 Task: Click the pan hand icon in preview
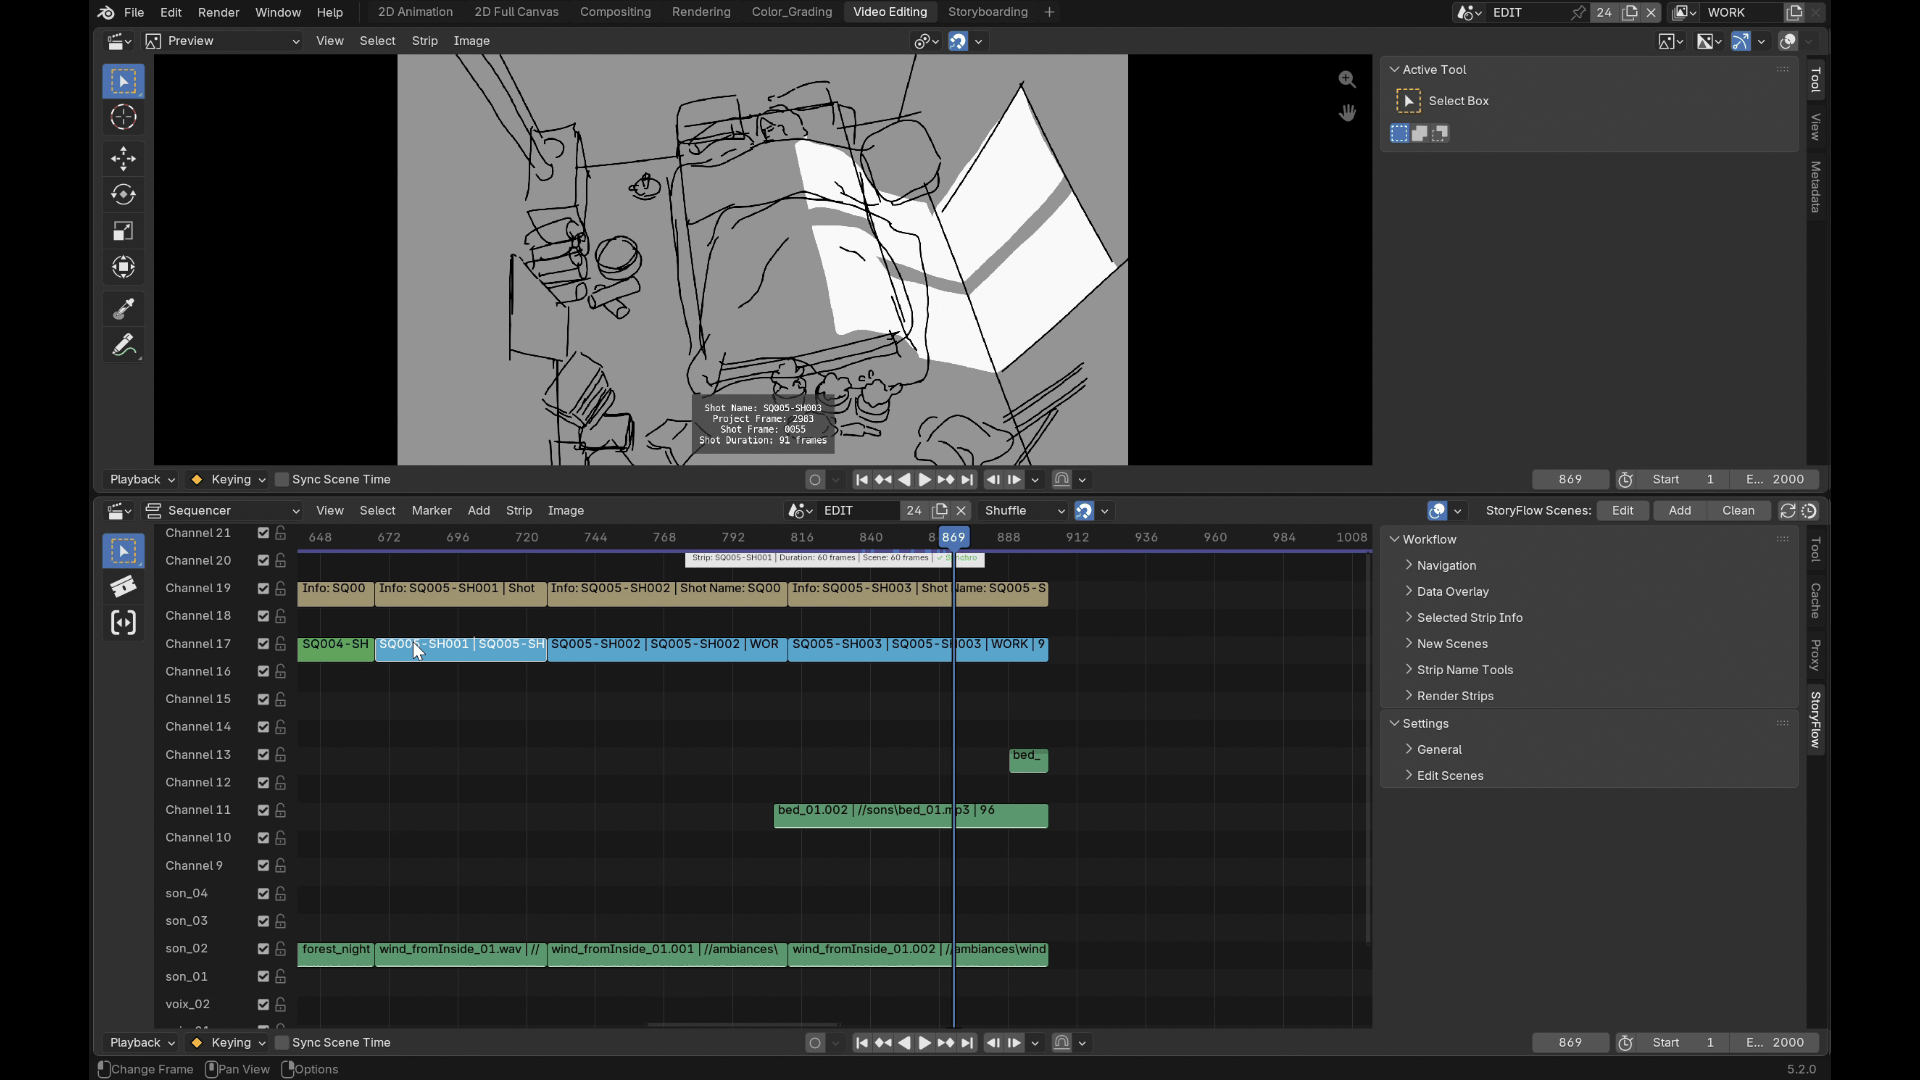click(x=1347, y=112)
